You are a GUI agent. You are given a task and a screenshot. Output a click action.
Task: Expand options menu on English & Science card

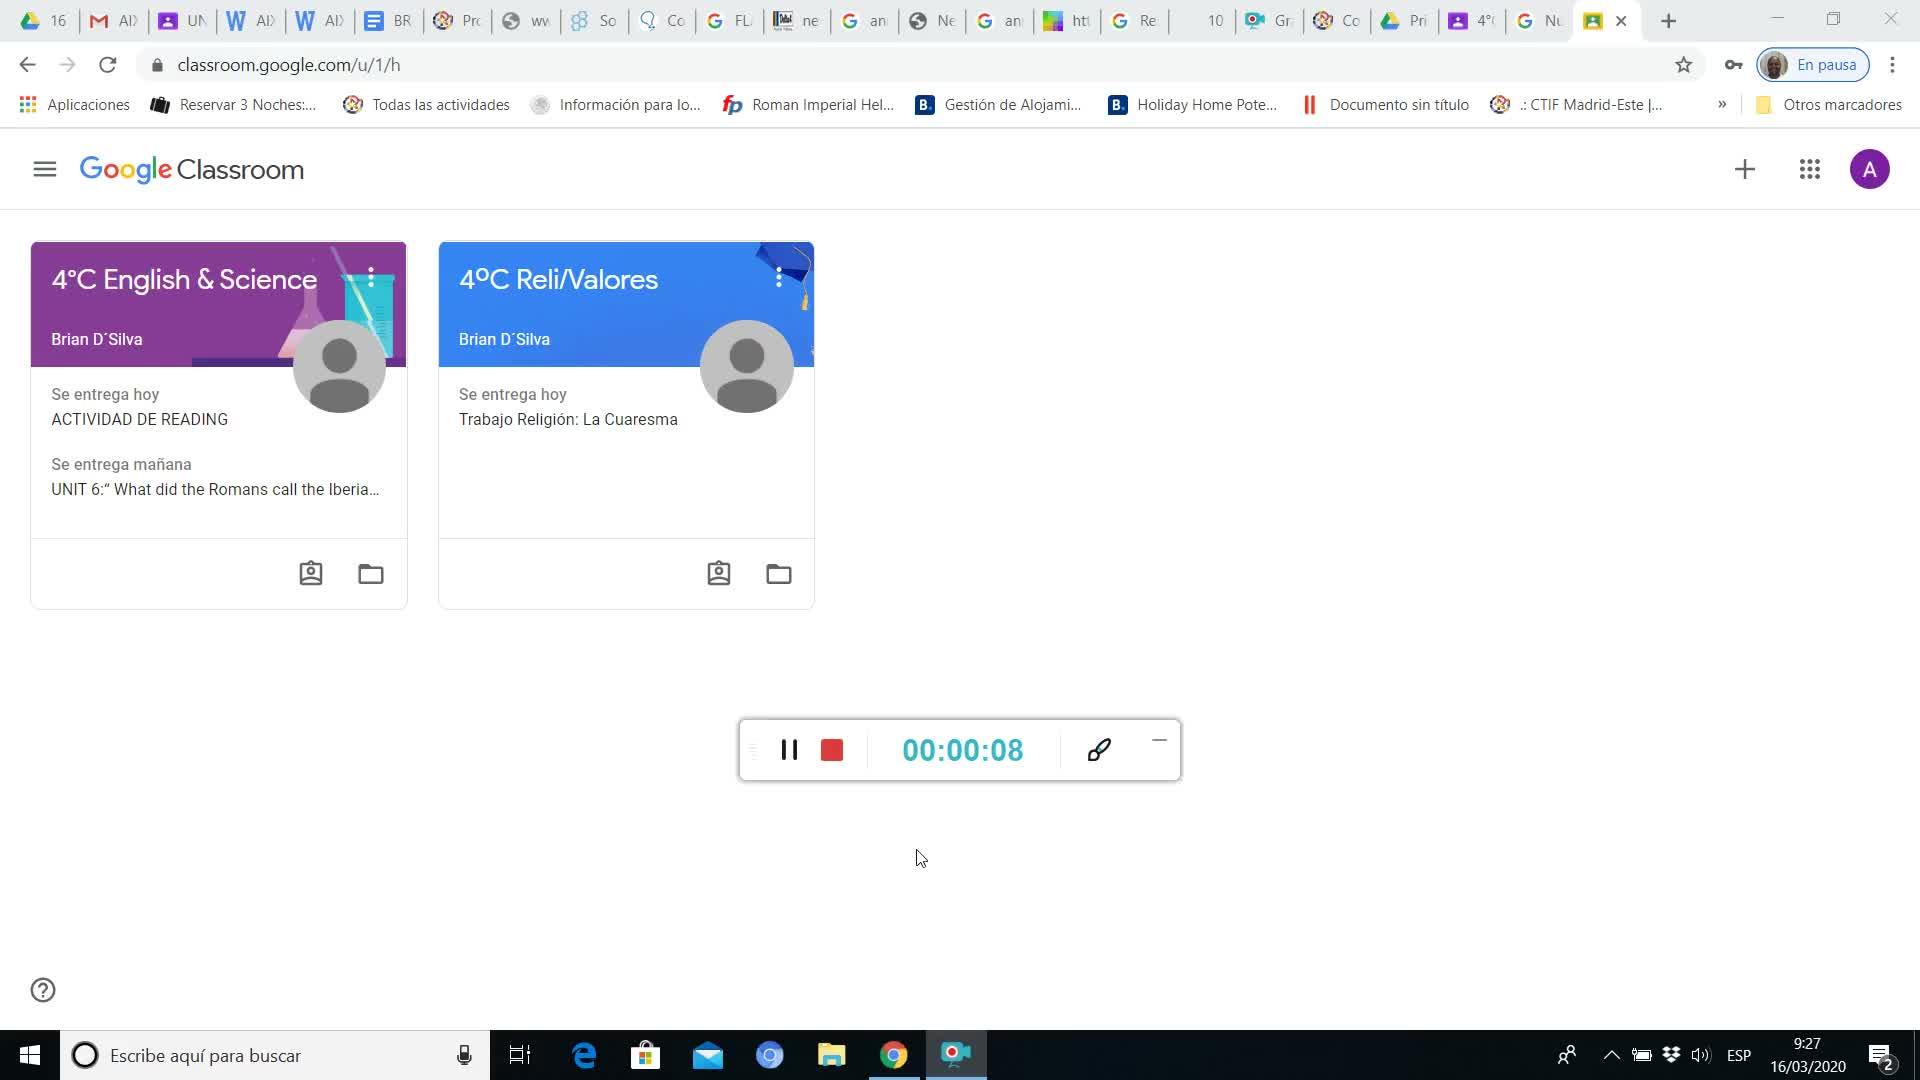pos(371,278)
